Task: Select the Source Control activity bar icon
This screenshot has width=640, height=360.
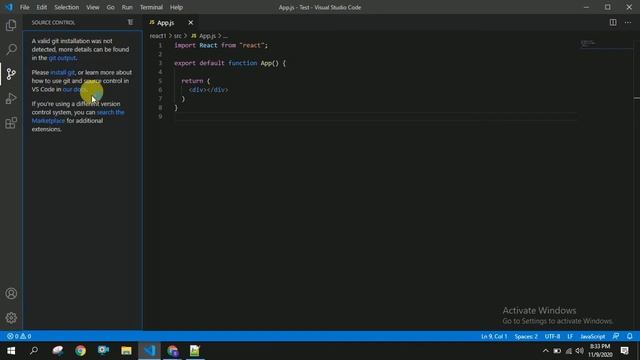Action: (x=11, y=74)
